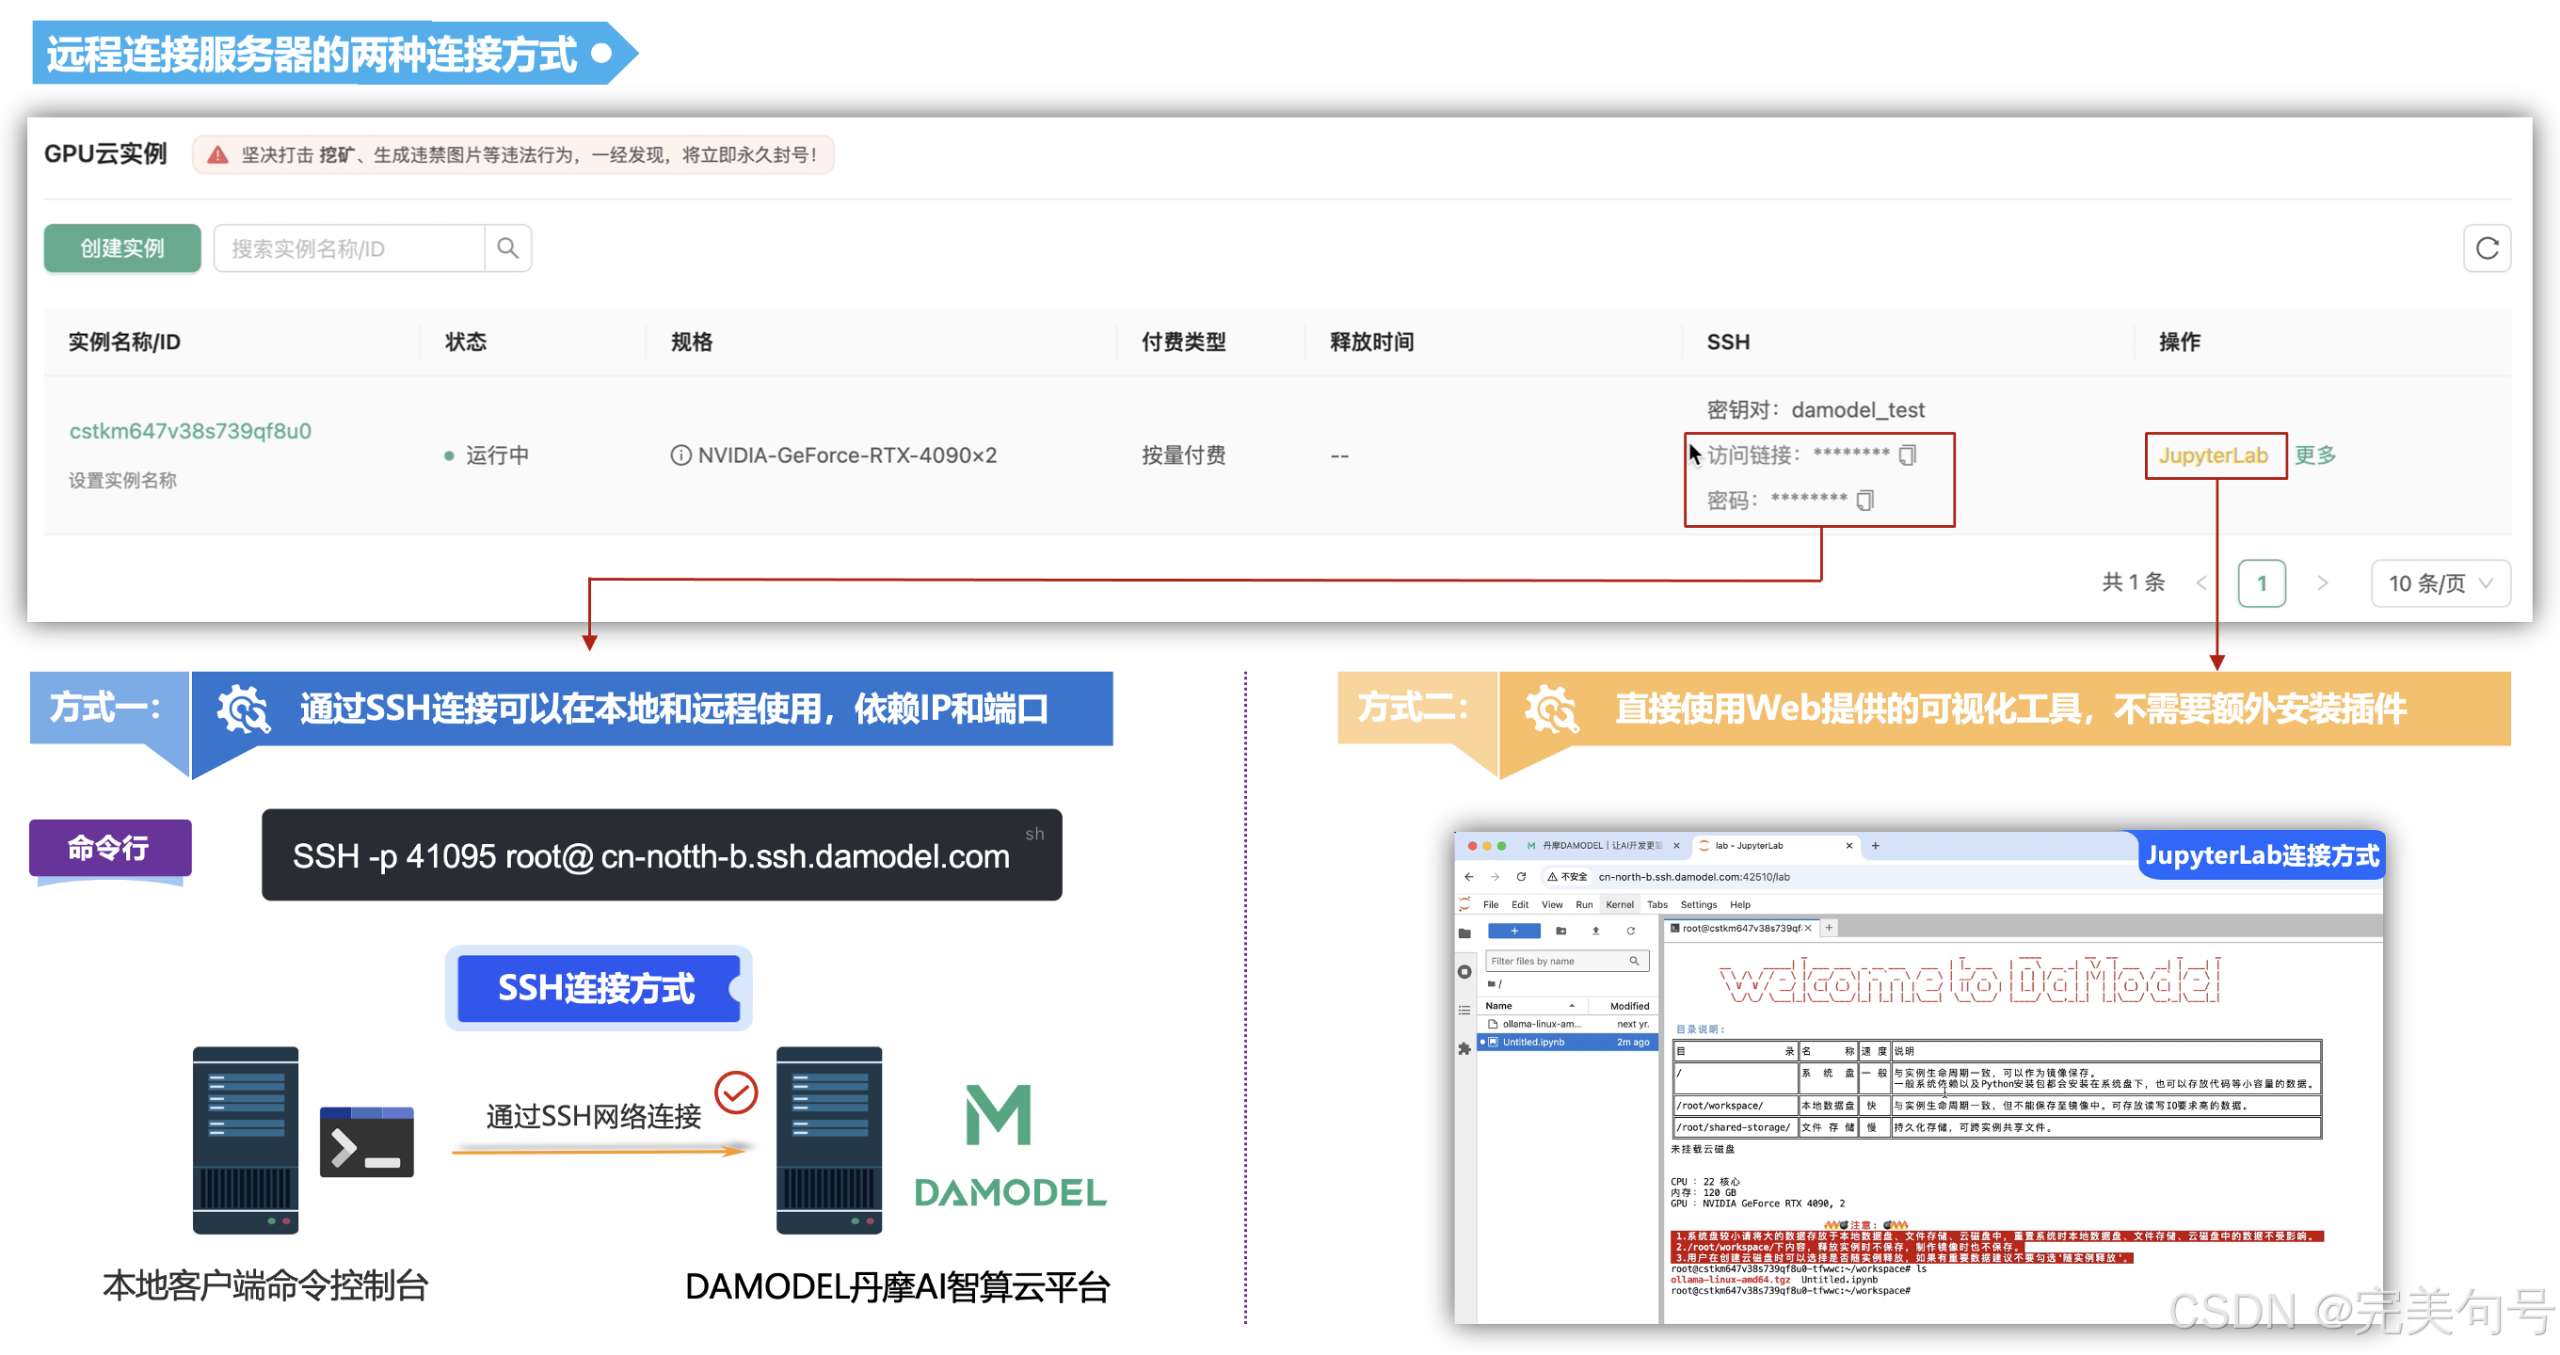2560x1355 pixels.
Task: Open JupyterLab from the 操作 column
Action: [x=2215, y=455]
